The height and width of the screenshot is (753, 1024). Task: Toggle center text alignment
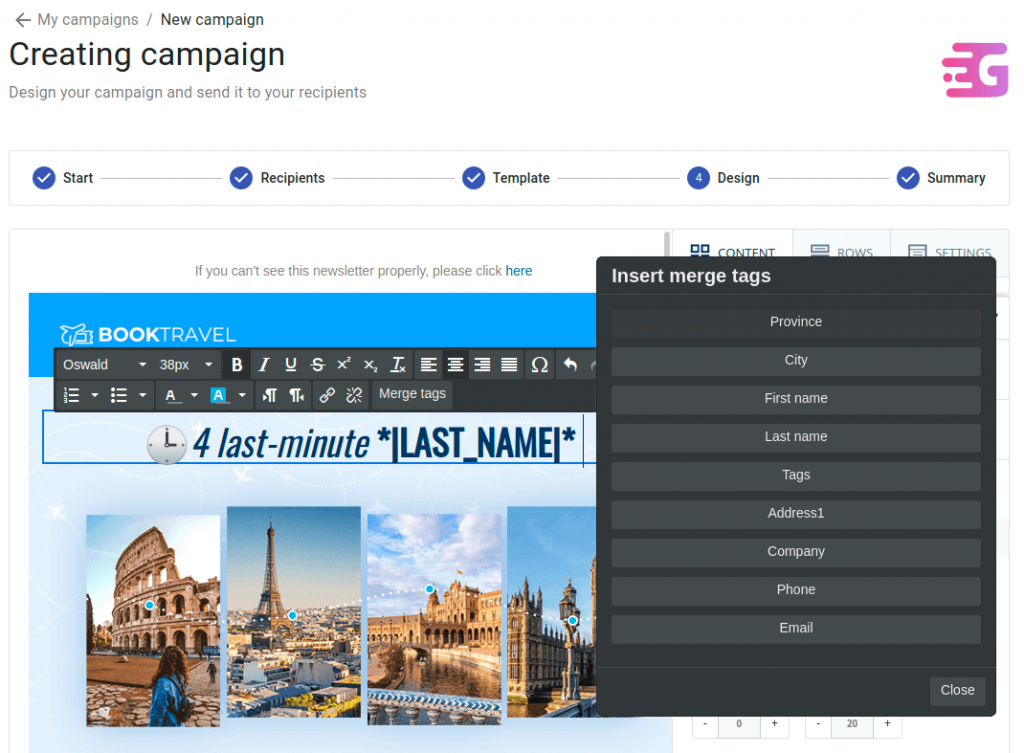pos(455,365)
